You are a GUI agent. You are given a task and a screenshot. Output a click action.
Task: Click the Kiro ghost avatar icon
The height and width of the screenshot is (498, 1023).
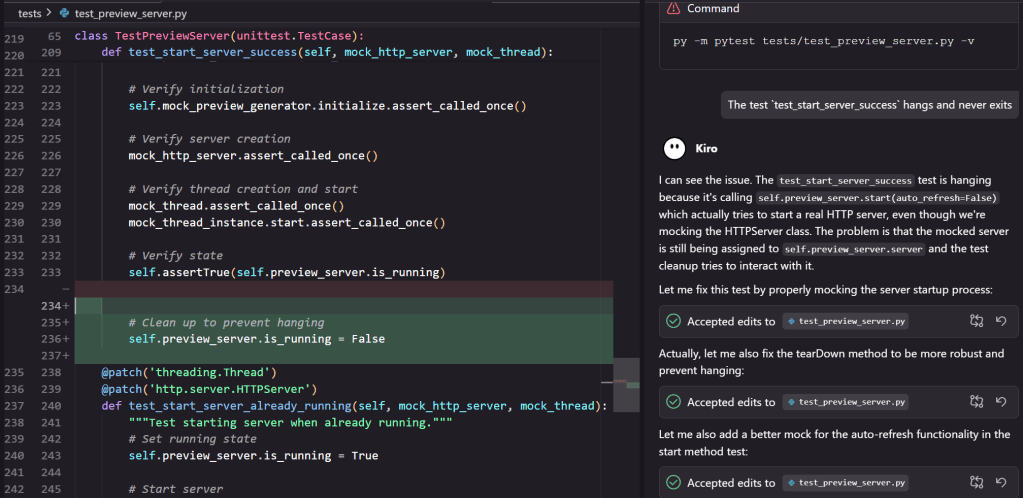pos(674,148)
